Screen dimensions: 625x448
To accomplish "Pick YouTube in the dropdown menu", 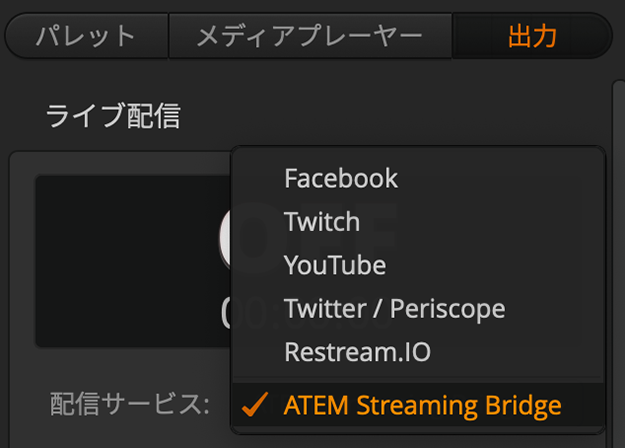I will point(334,265).
